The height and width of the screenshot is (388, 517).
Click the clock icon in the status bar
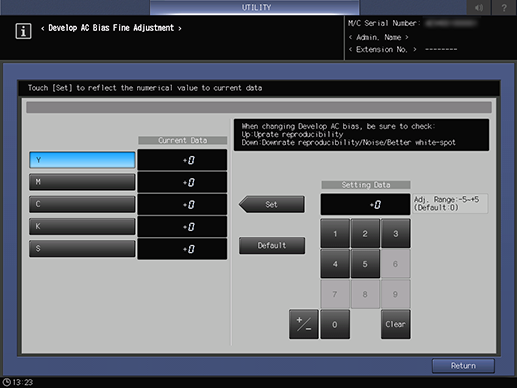[6, 382]
